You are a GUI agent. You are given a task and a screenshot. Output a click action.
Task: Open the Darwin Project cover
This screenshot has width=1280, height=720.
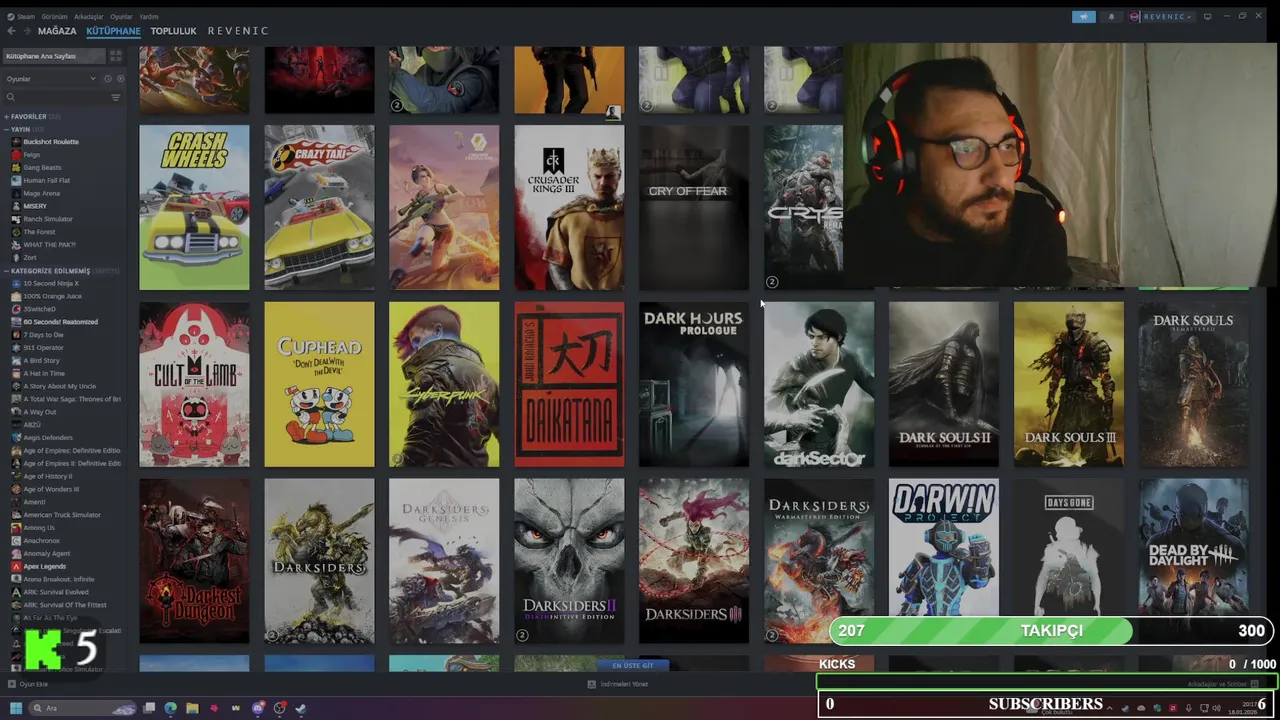pos(943,548)
